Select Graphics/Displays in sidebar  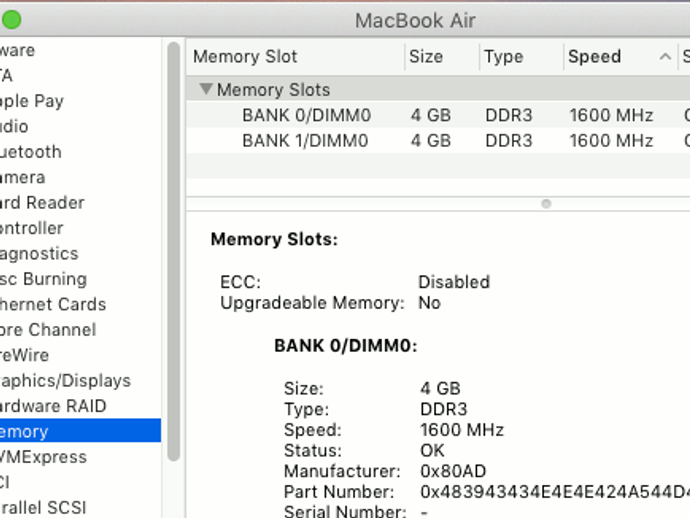pyautogui.click(x=66, y=381)
